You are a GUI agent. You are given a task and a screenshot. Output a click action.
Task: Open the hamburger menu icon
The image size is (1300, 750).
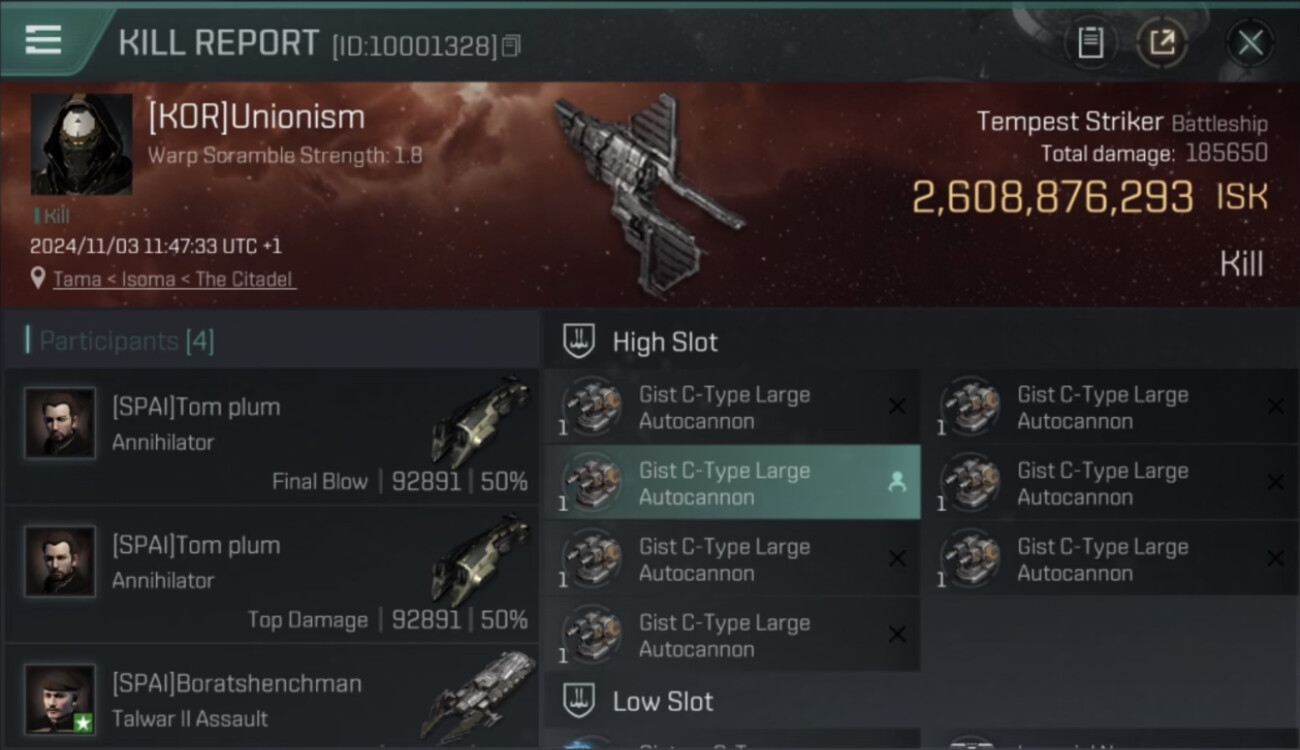coord(43,40)
